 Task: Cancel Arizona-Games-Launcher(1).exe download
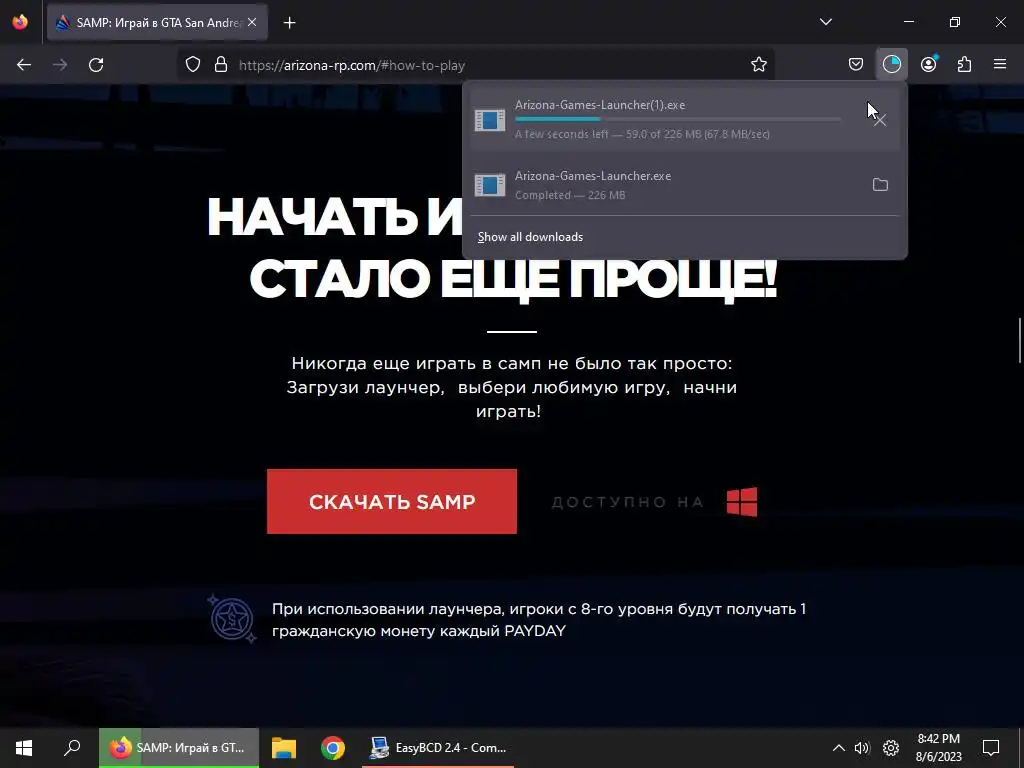[880, 120]
